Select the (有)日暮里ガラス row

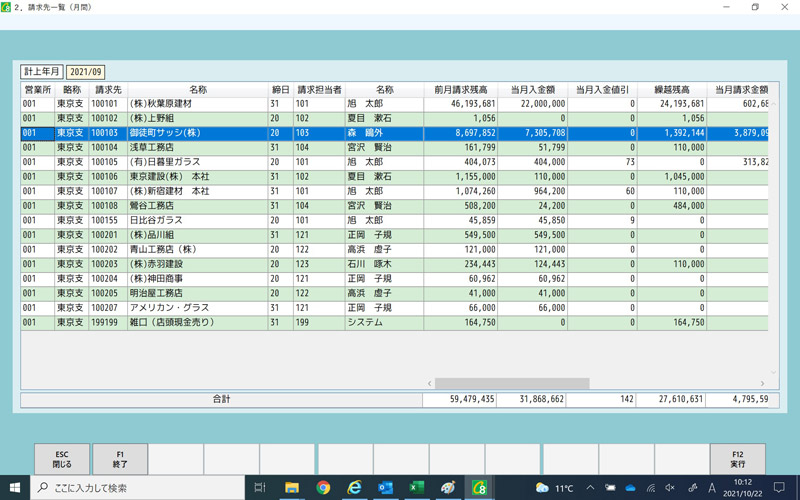[x=394, y=162]
